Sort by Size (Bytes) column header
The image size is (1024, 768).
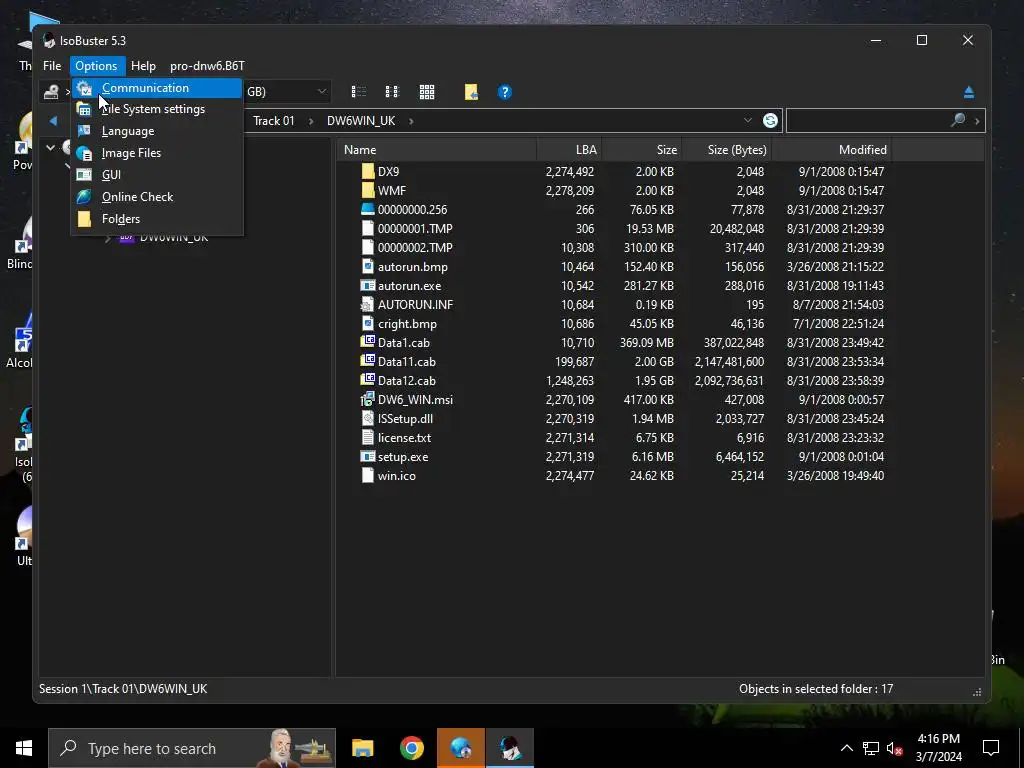click(726, 150)
